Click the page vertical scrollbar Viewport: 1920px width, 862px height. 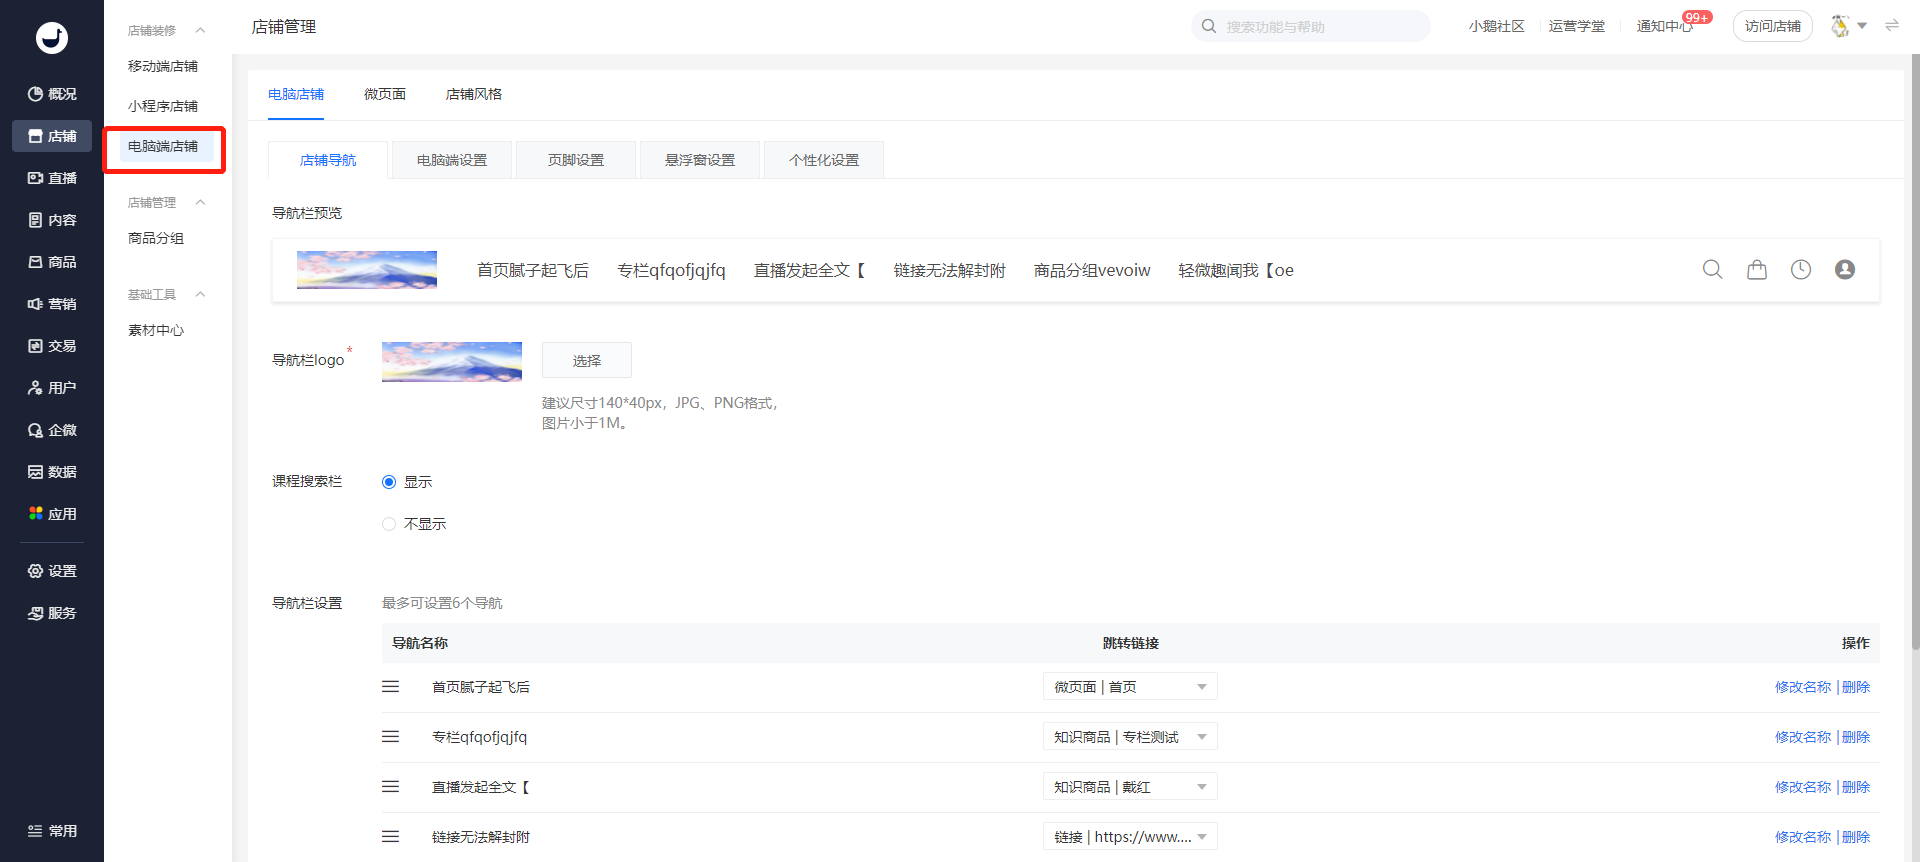tap(1914, 350)
